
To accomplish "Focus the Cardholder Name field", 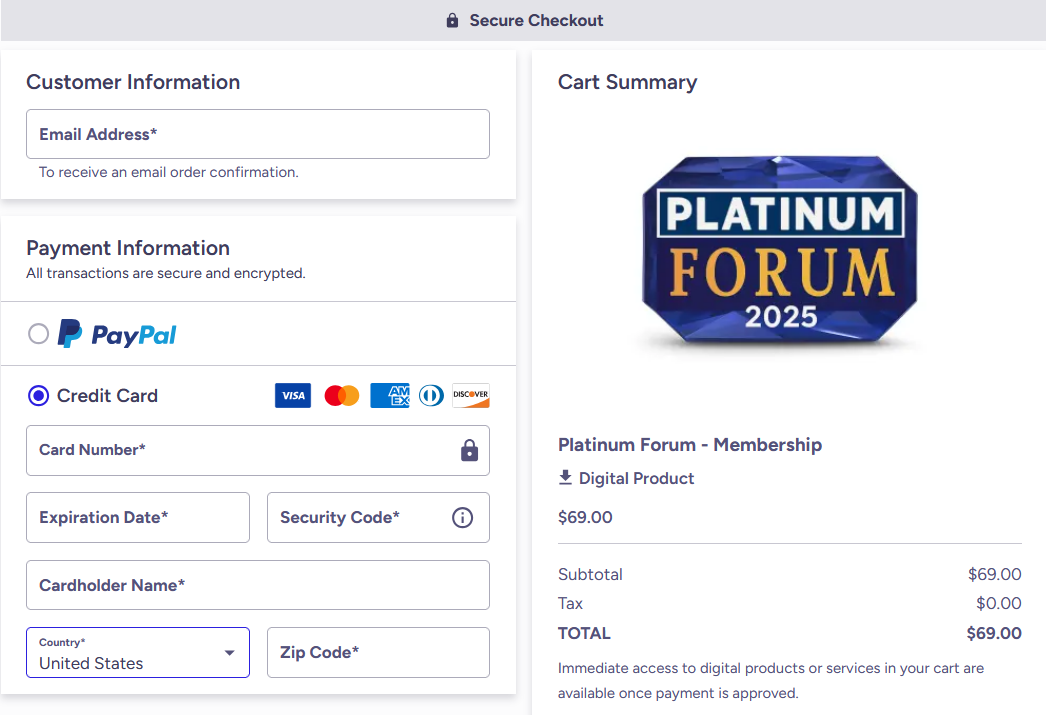I will (258, 585).
